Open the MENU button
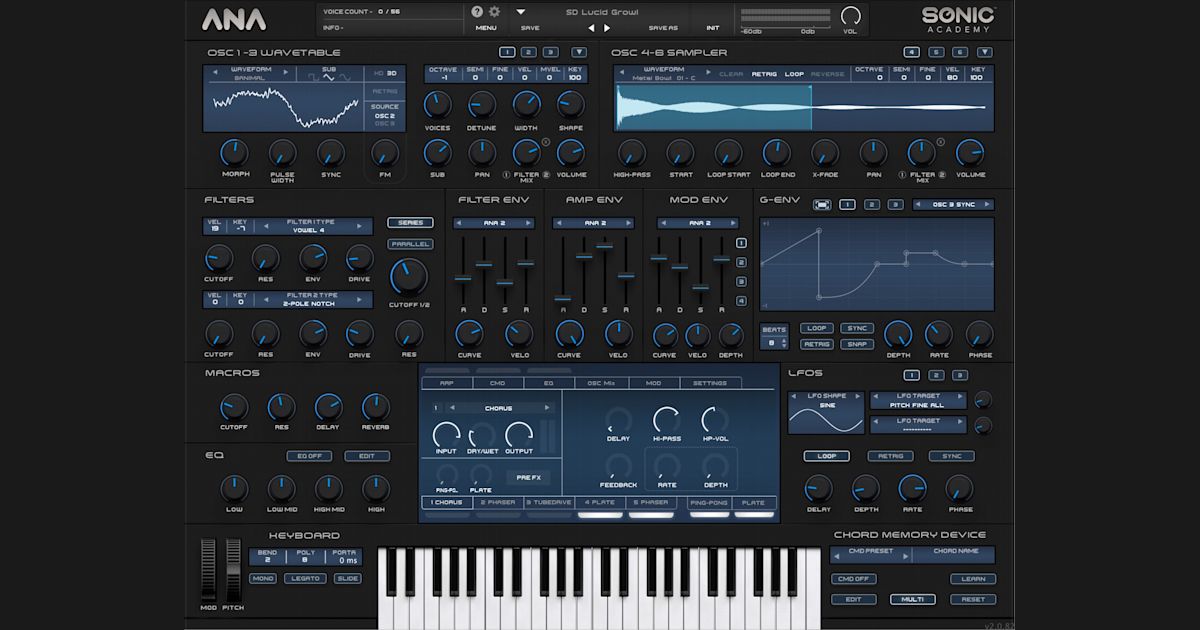Viewport: 1200px width, 630px height. (x=486, y=28)
